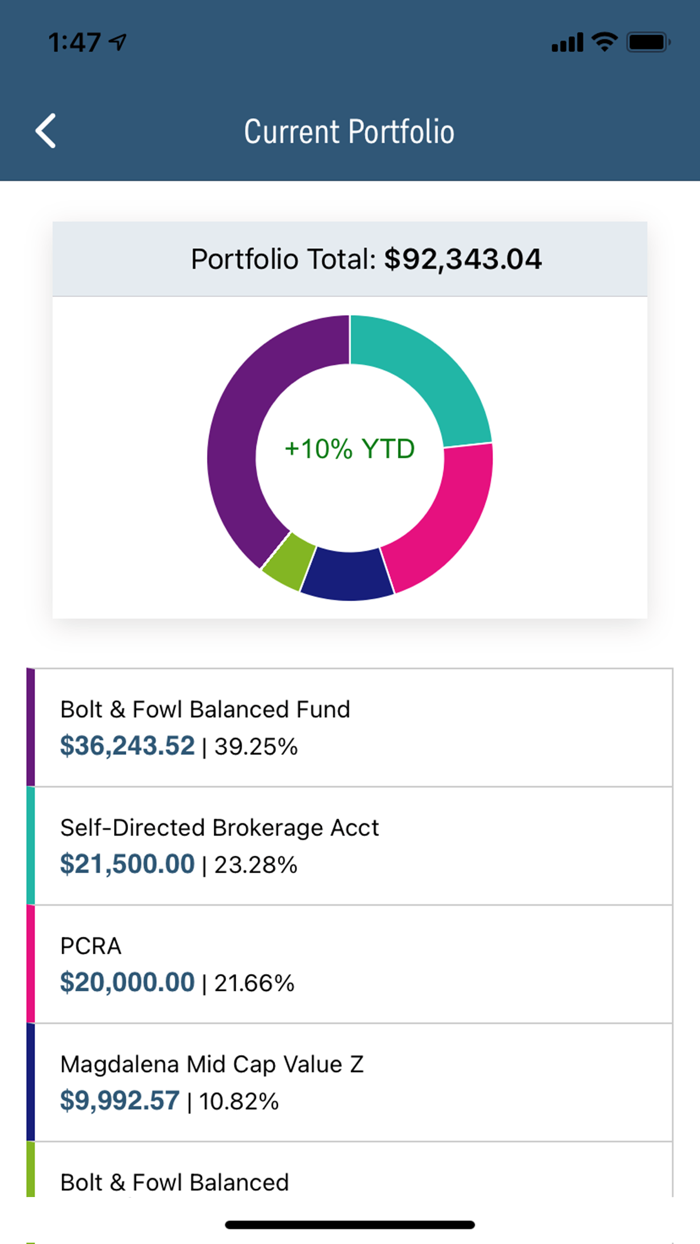
Task: Tap the Portfolio Total header
Action: pos(366,260)
